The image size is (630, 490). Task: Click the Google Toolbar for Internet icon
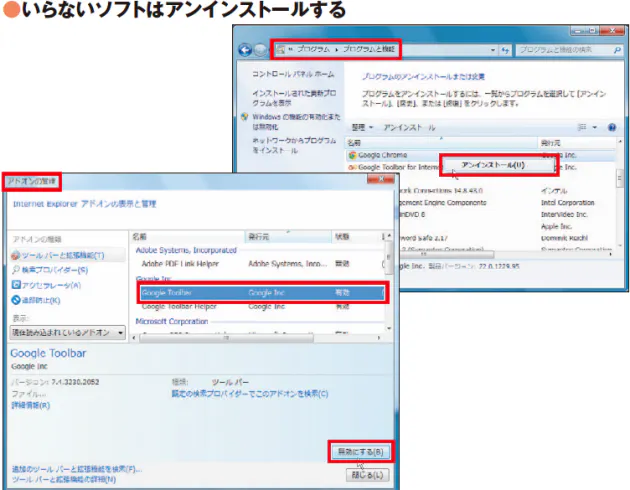352,167
